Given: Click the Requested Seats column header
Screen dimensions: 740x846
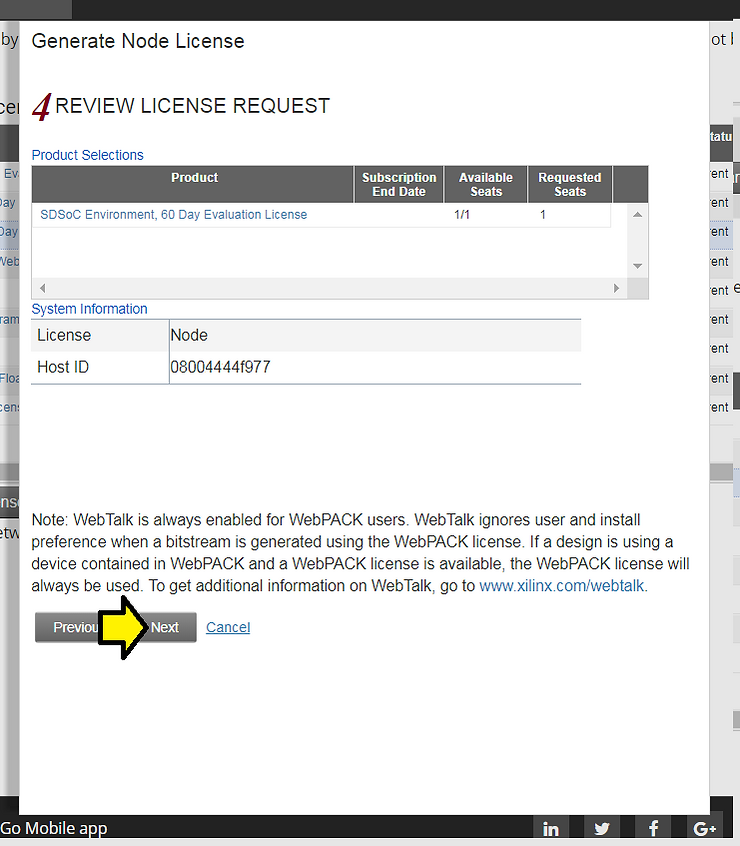Looking at the screenshot, I should point(569,184).
